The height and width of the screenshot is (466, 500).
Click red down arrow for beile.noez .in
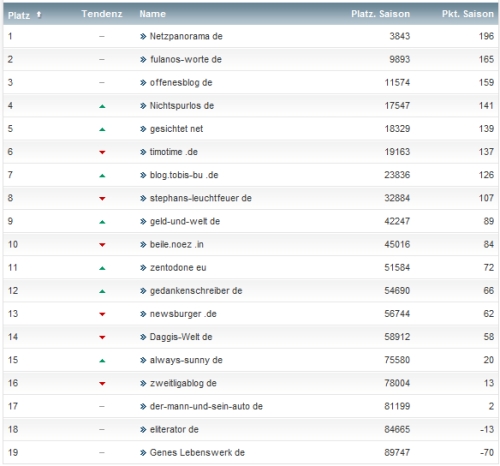tap(102, 245)
